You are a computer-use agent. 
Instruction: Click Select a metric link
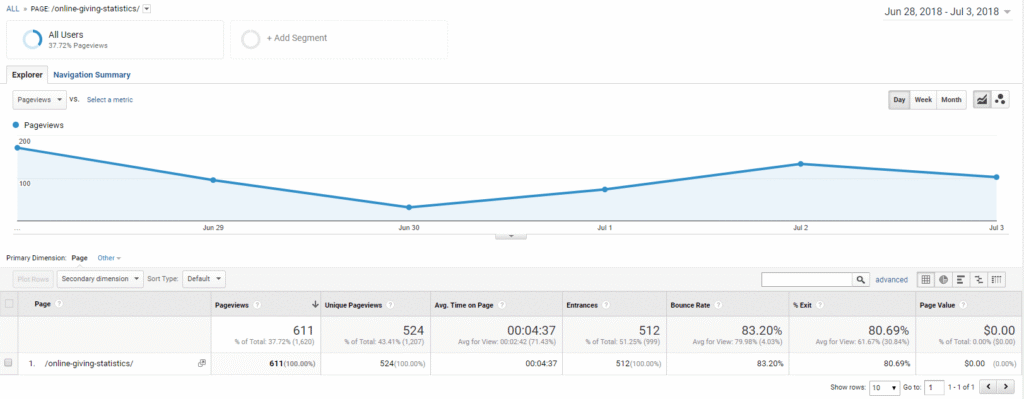point(110,100)
